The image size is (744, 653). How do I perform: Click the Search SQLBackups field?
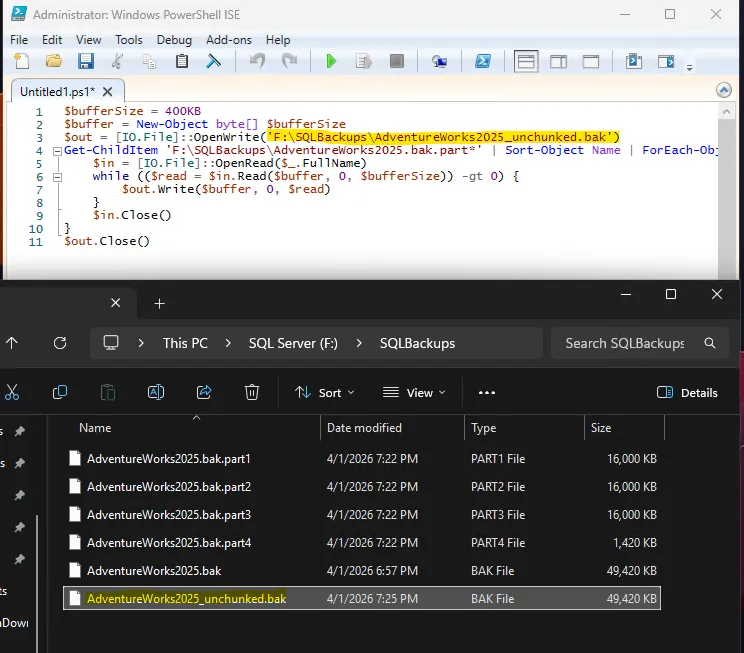point(639,343)
